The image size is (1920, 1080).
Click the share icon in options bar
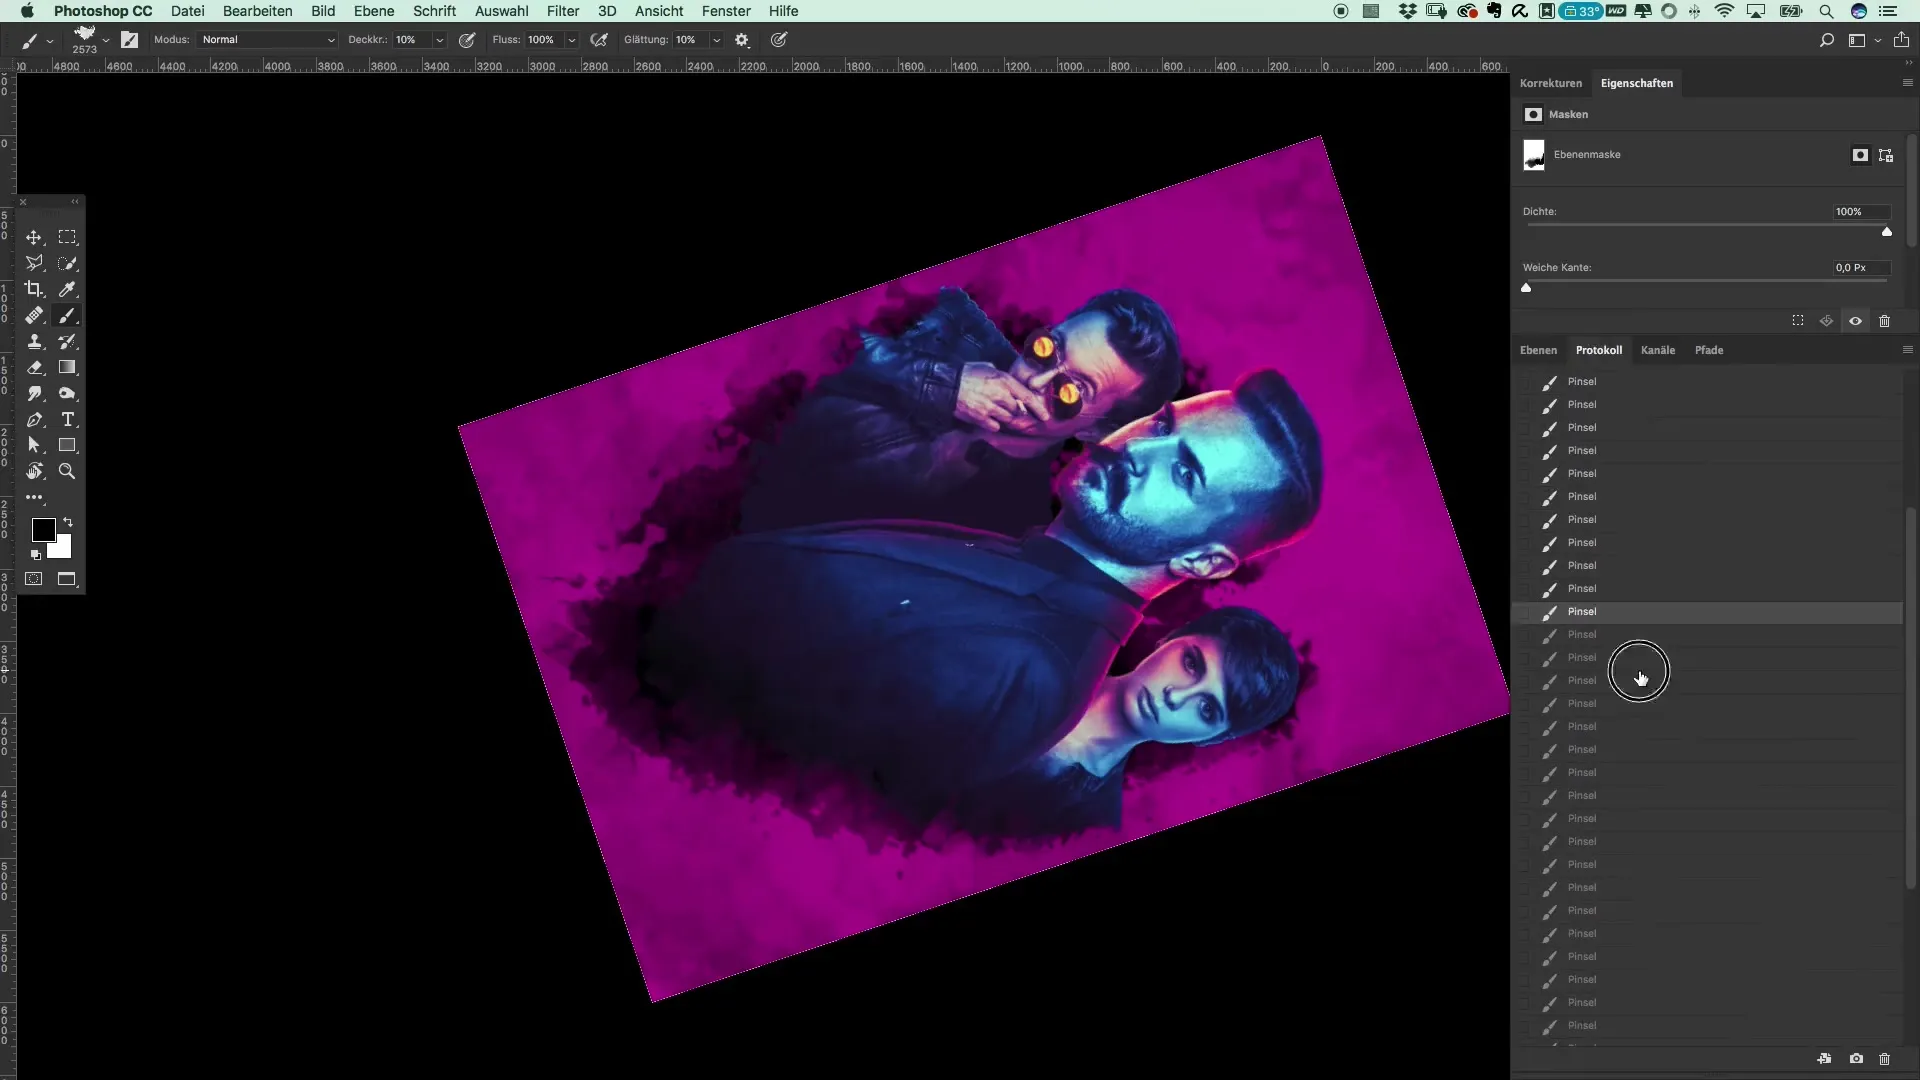click(1901, 40)
